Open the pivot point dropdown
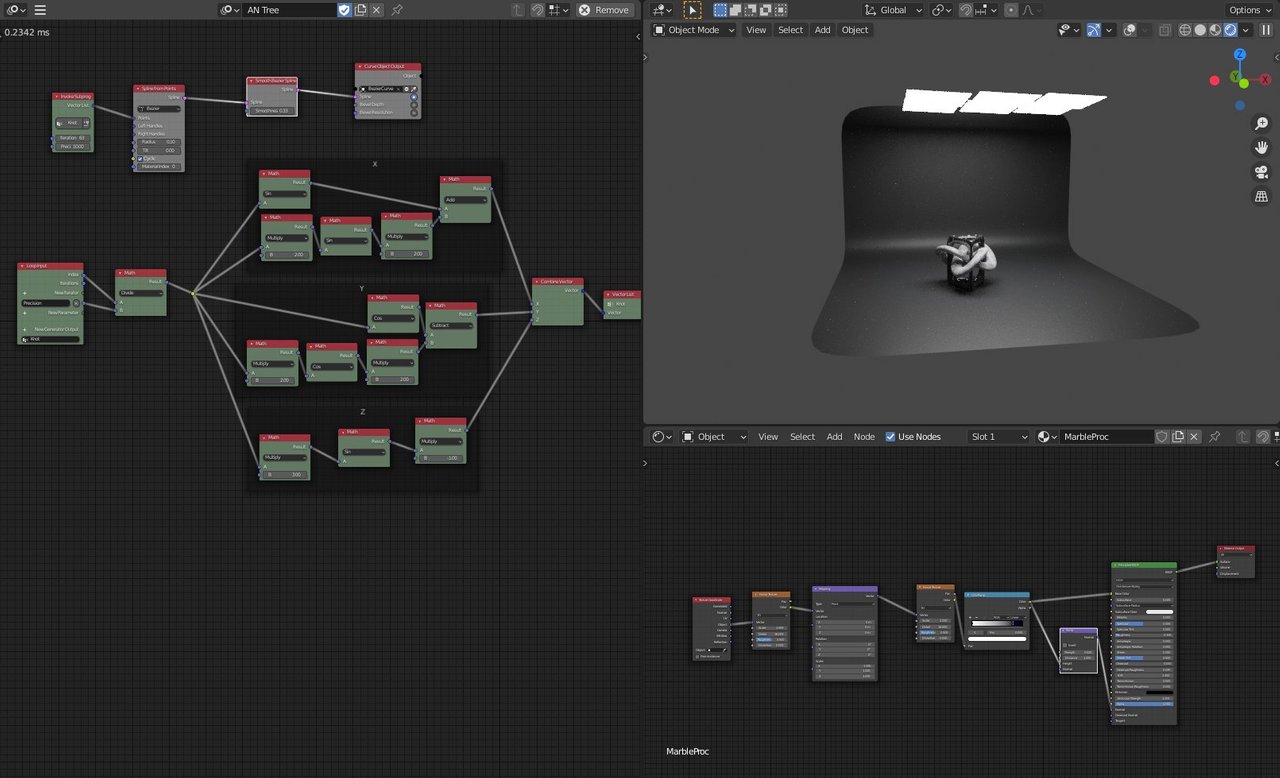The image size is (1280, 778). (x=942, y=10)
